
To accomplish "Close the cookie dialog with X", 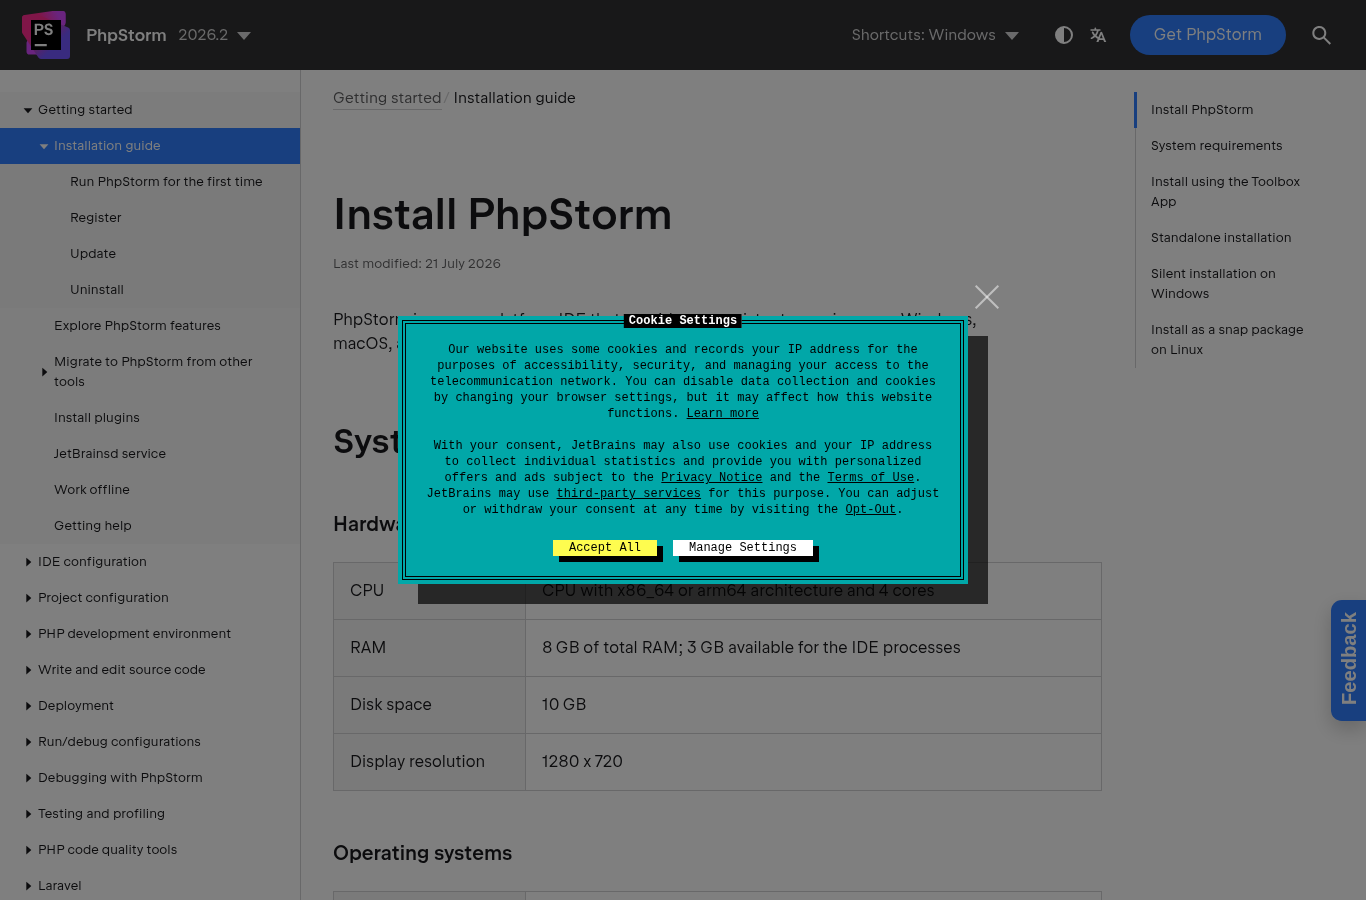I will pyautogui.click(x=987, y=297).
